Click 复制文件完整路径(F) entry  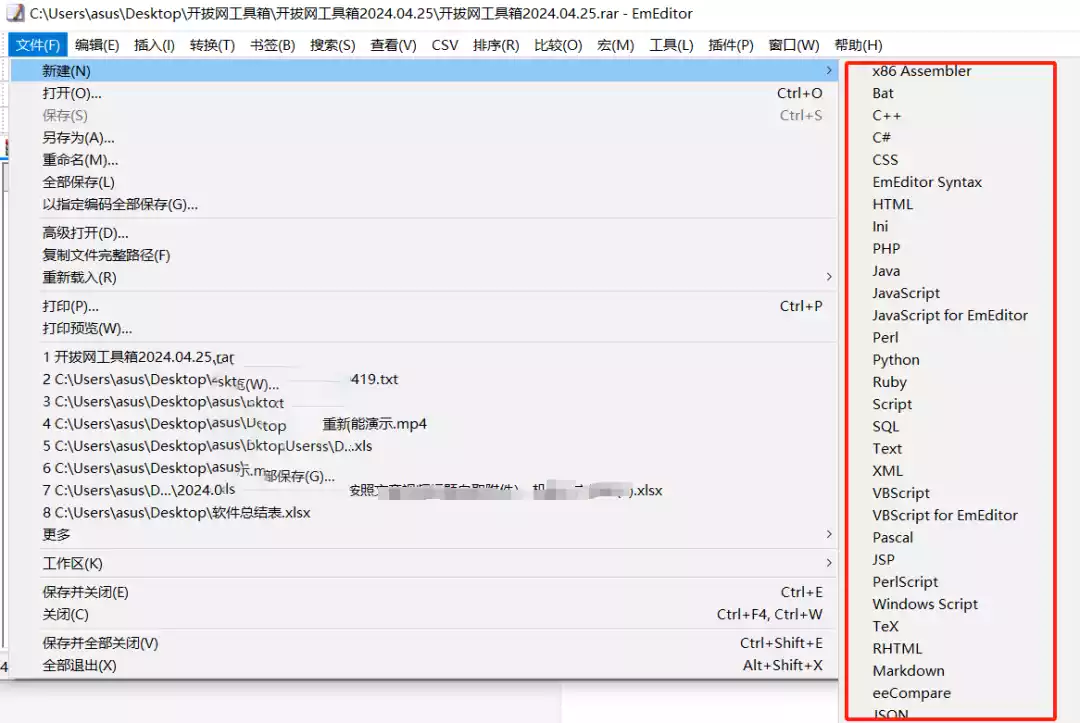pos(106,255)
